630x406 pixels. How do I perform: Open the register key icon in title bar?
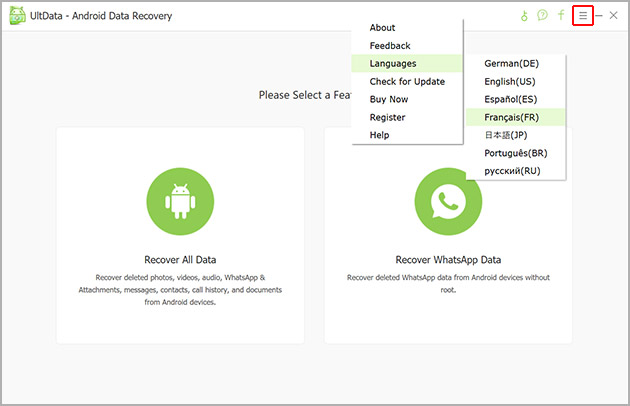click(x=524, y=16)
